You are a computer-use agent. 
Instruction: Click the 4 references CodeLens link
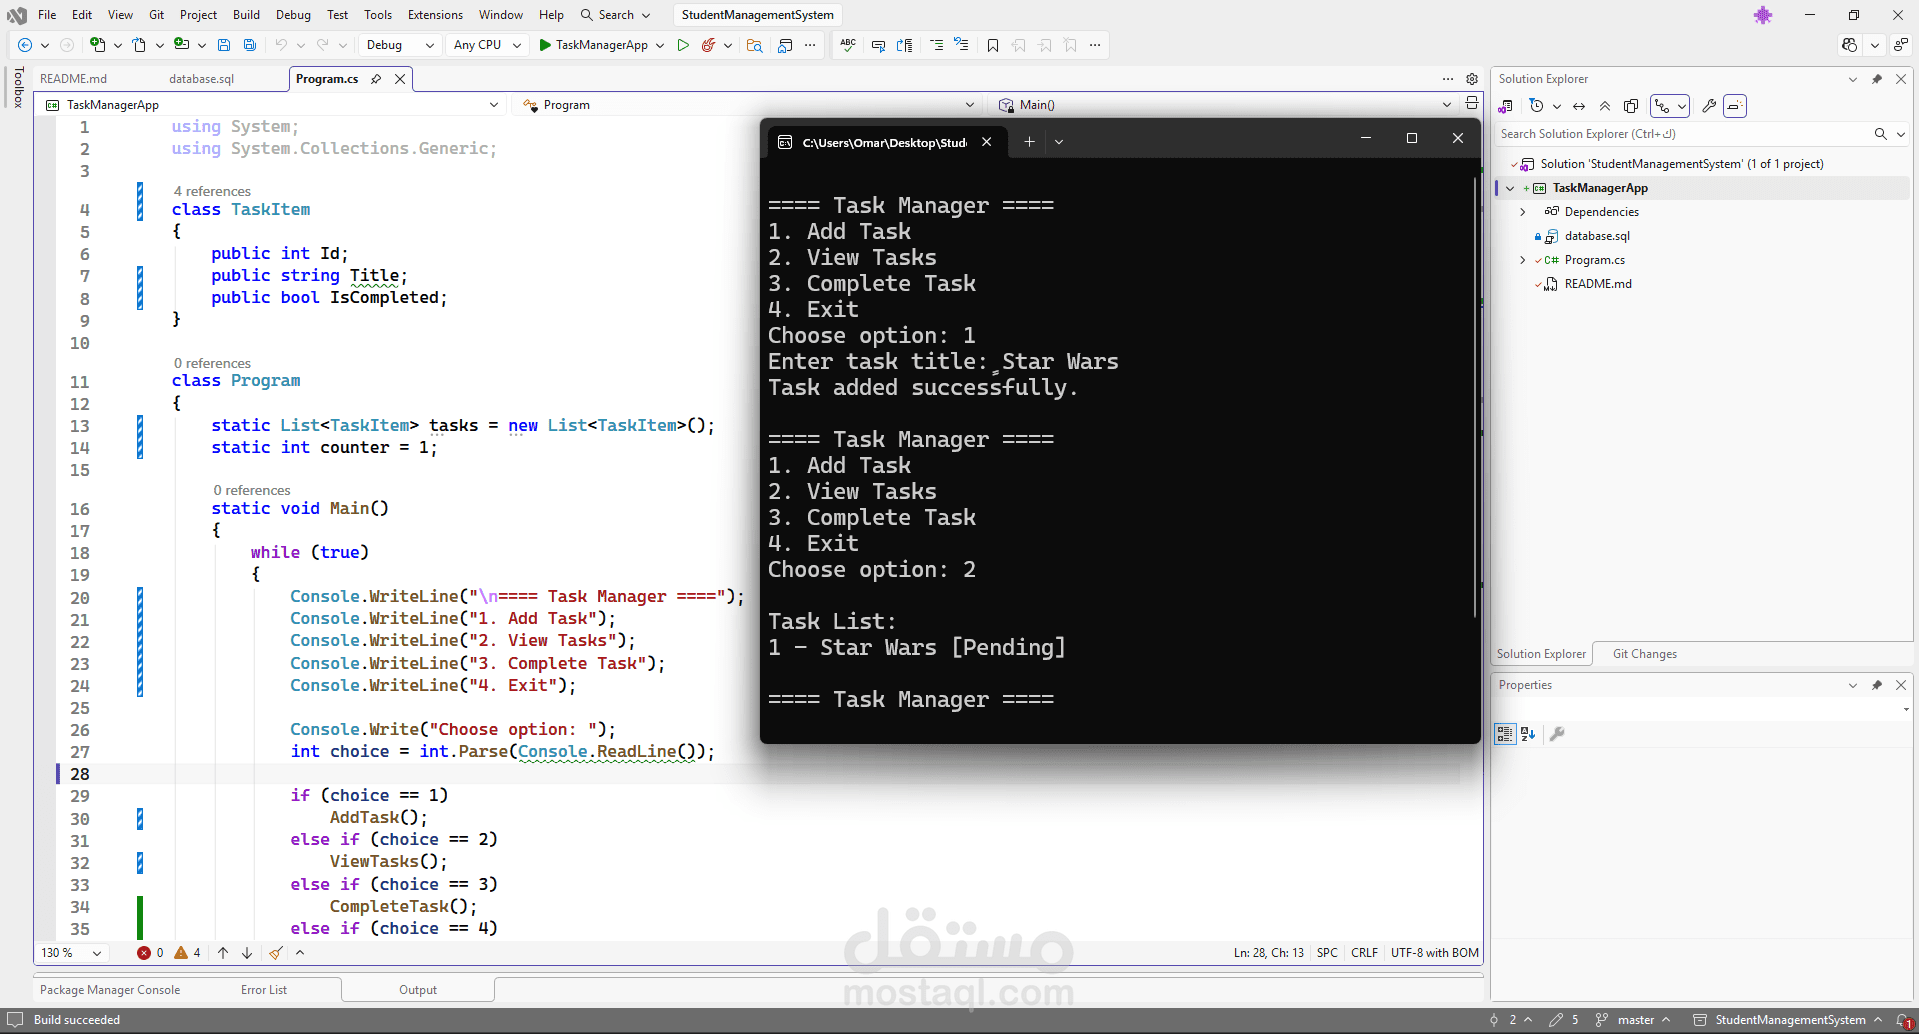[212, 191]
